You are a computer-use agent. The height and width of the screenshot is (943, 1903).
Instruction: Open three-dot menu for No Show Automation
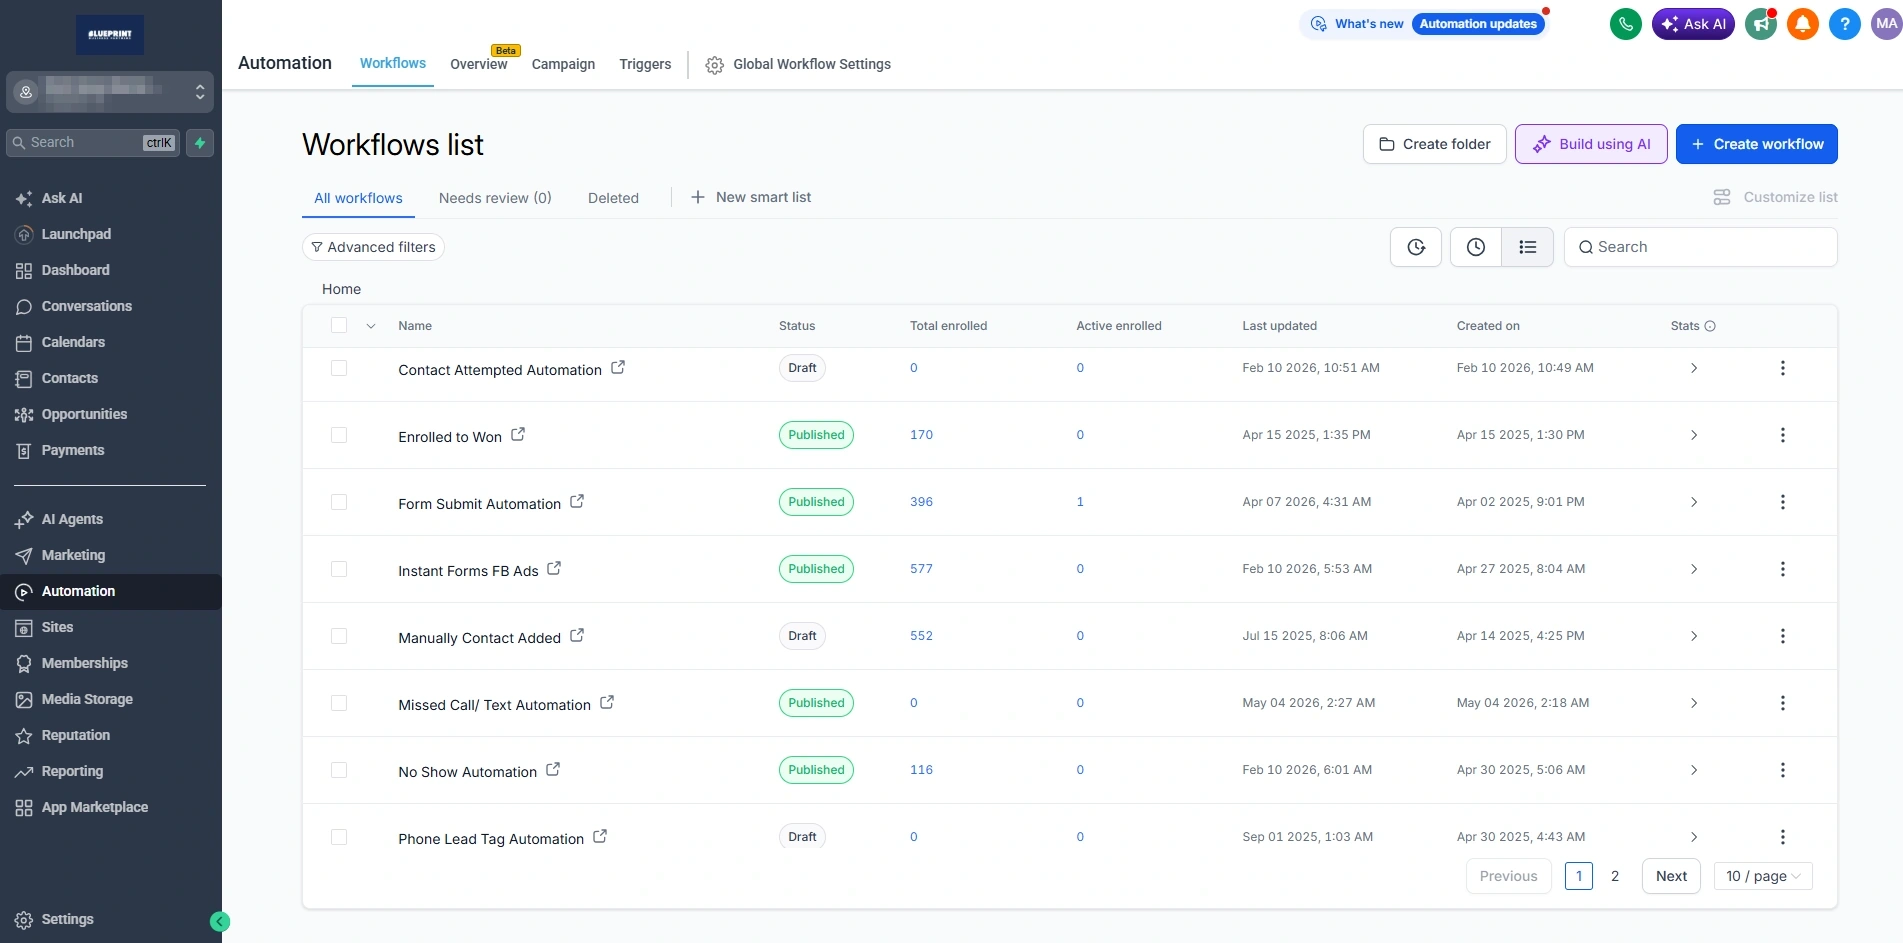point(1782,770)
